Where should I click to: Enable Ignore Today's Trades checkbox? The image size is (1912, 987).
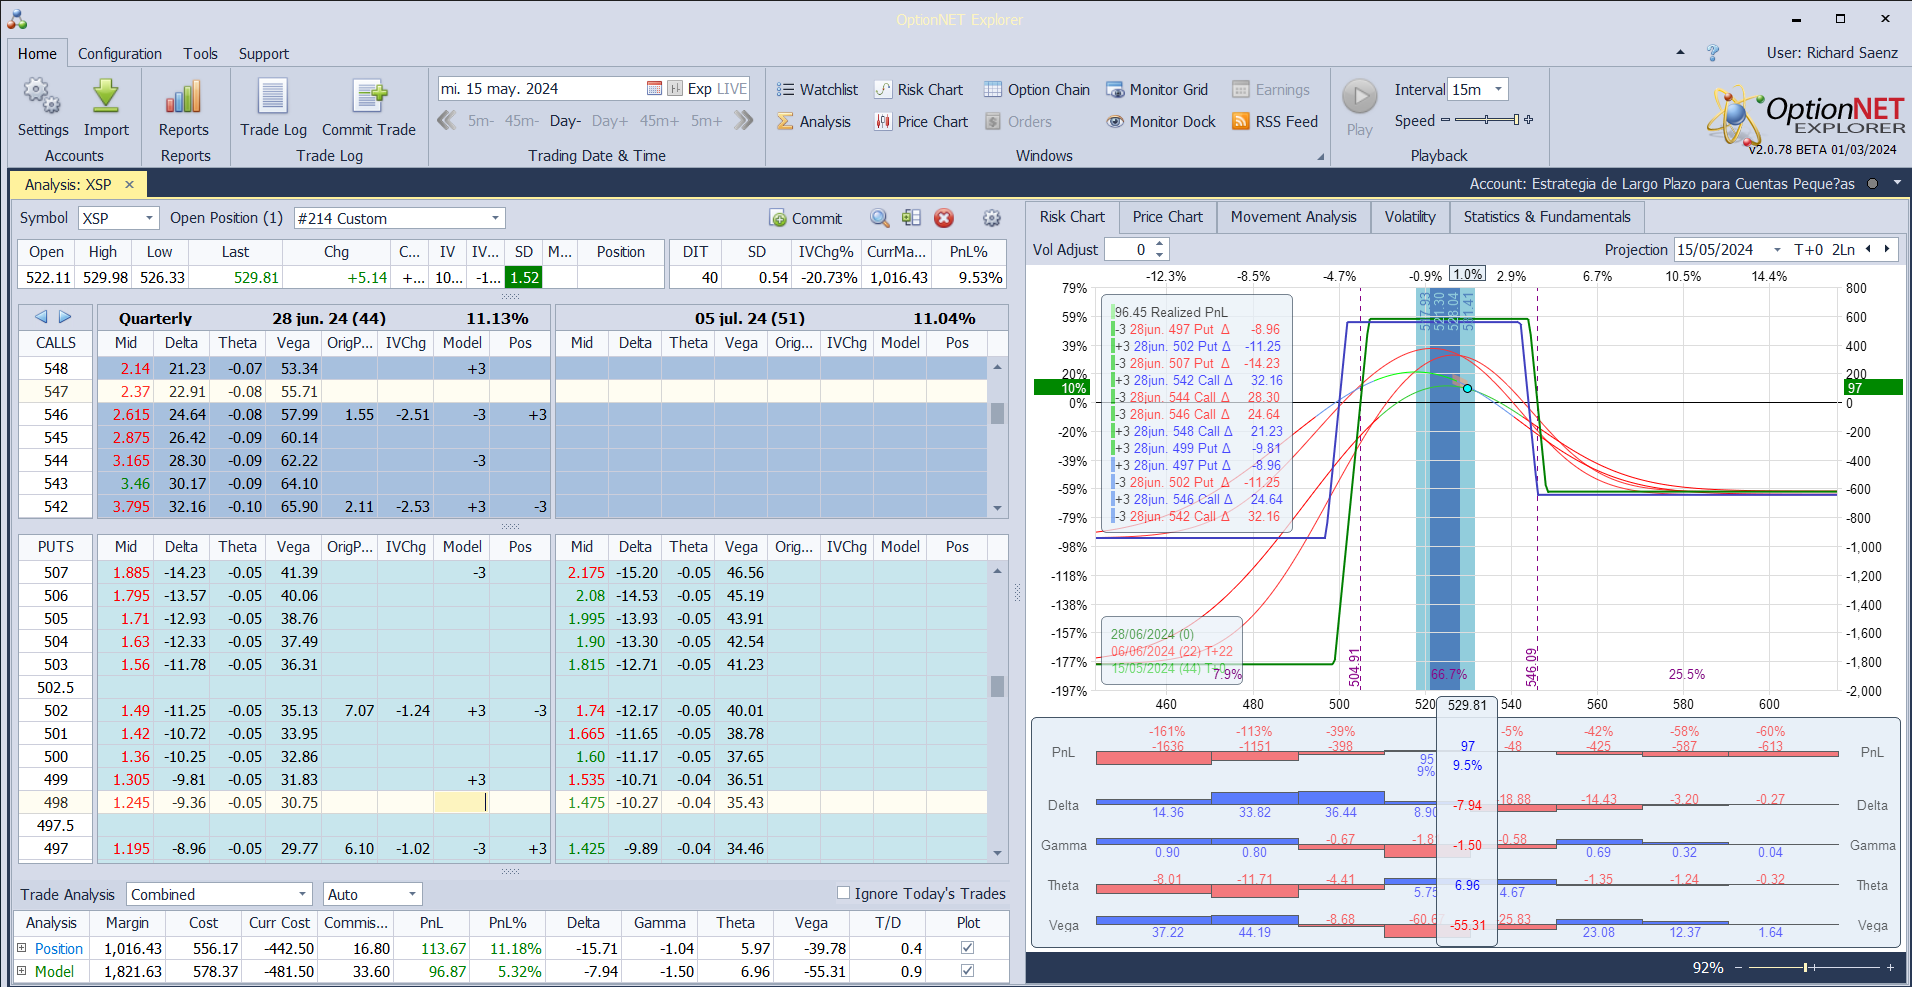click(843, 893)
